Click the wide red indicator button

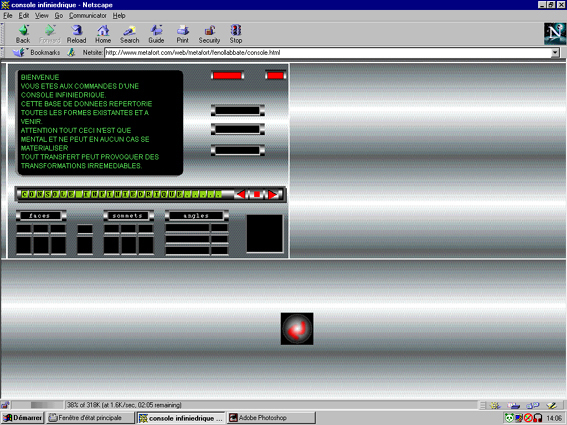[x=227, y=75]
